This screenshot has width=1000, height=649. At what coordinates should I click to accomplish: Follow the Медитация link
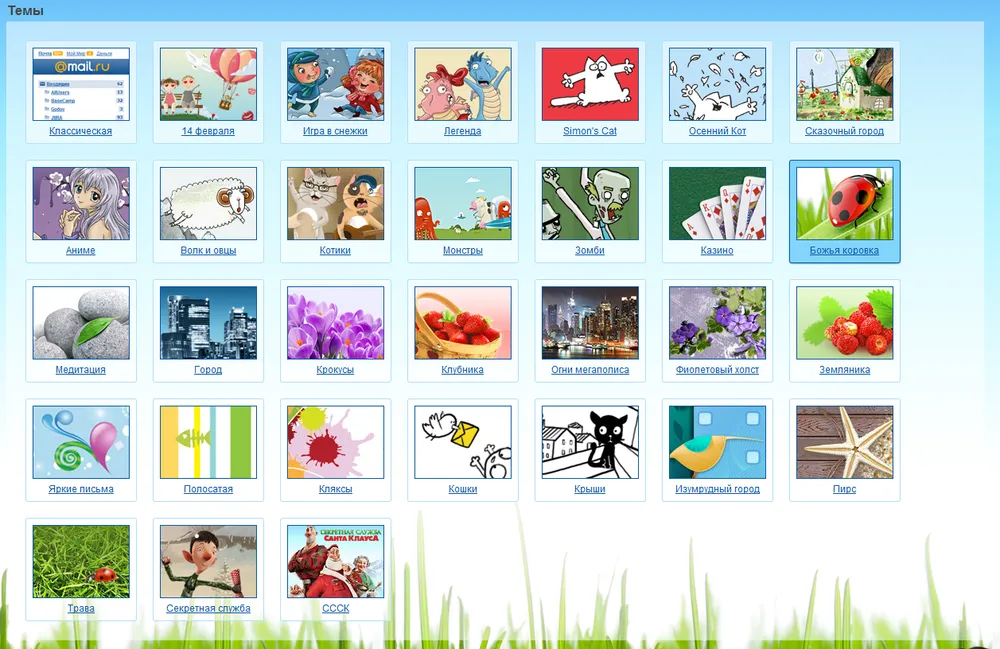[x=80, y=369]
